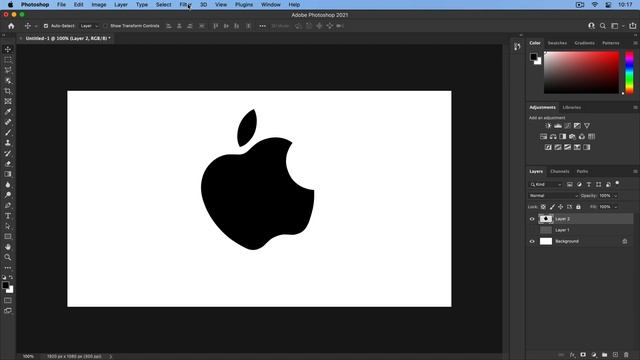Add a Brightness/Contrast adjustment
Viewport: 640px width, 360px height.
(548, 126)
